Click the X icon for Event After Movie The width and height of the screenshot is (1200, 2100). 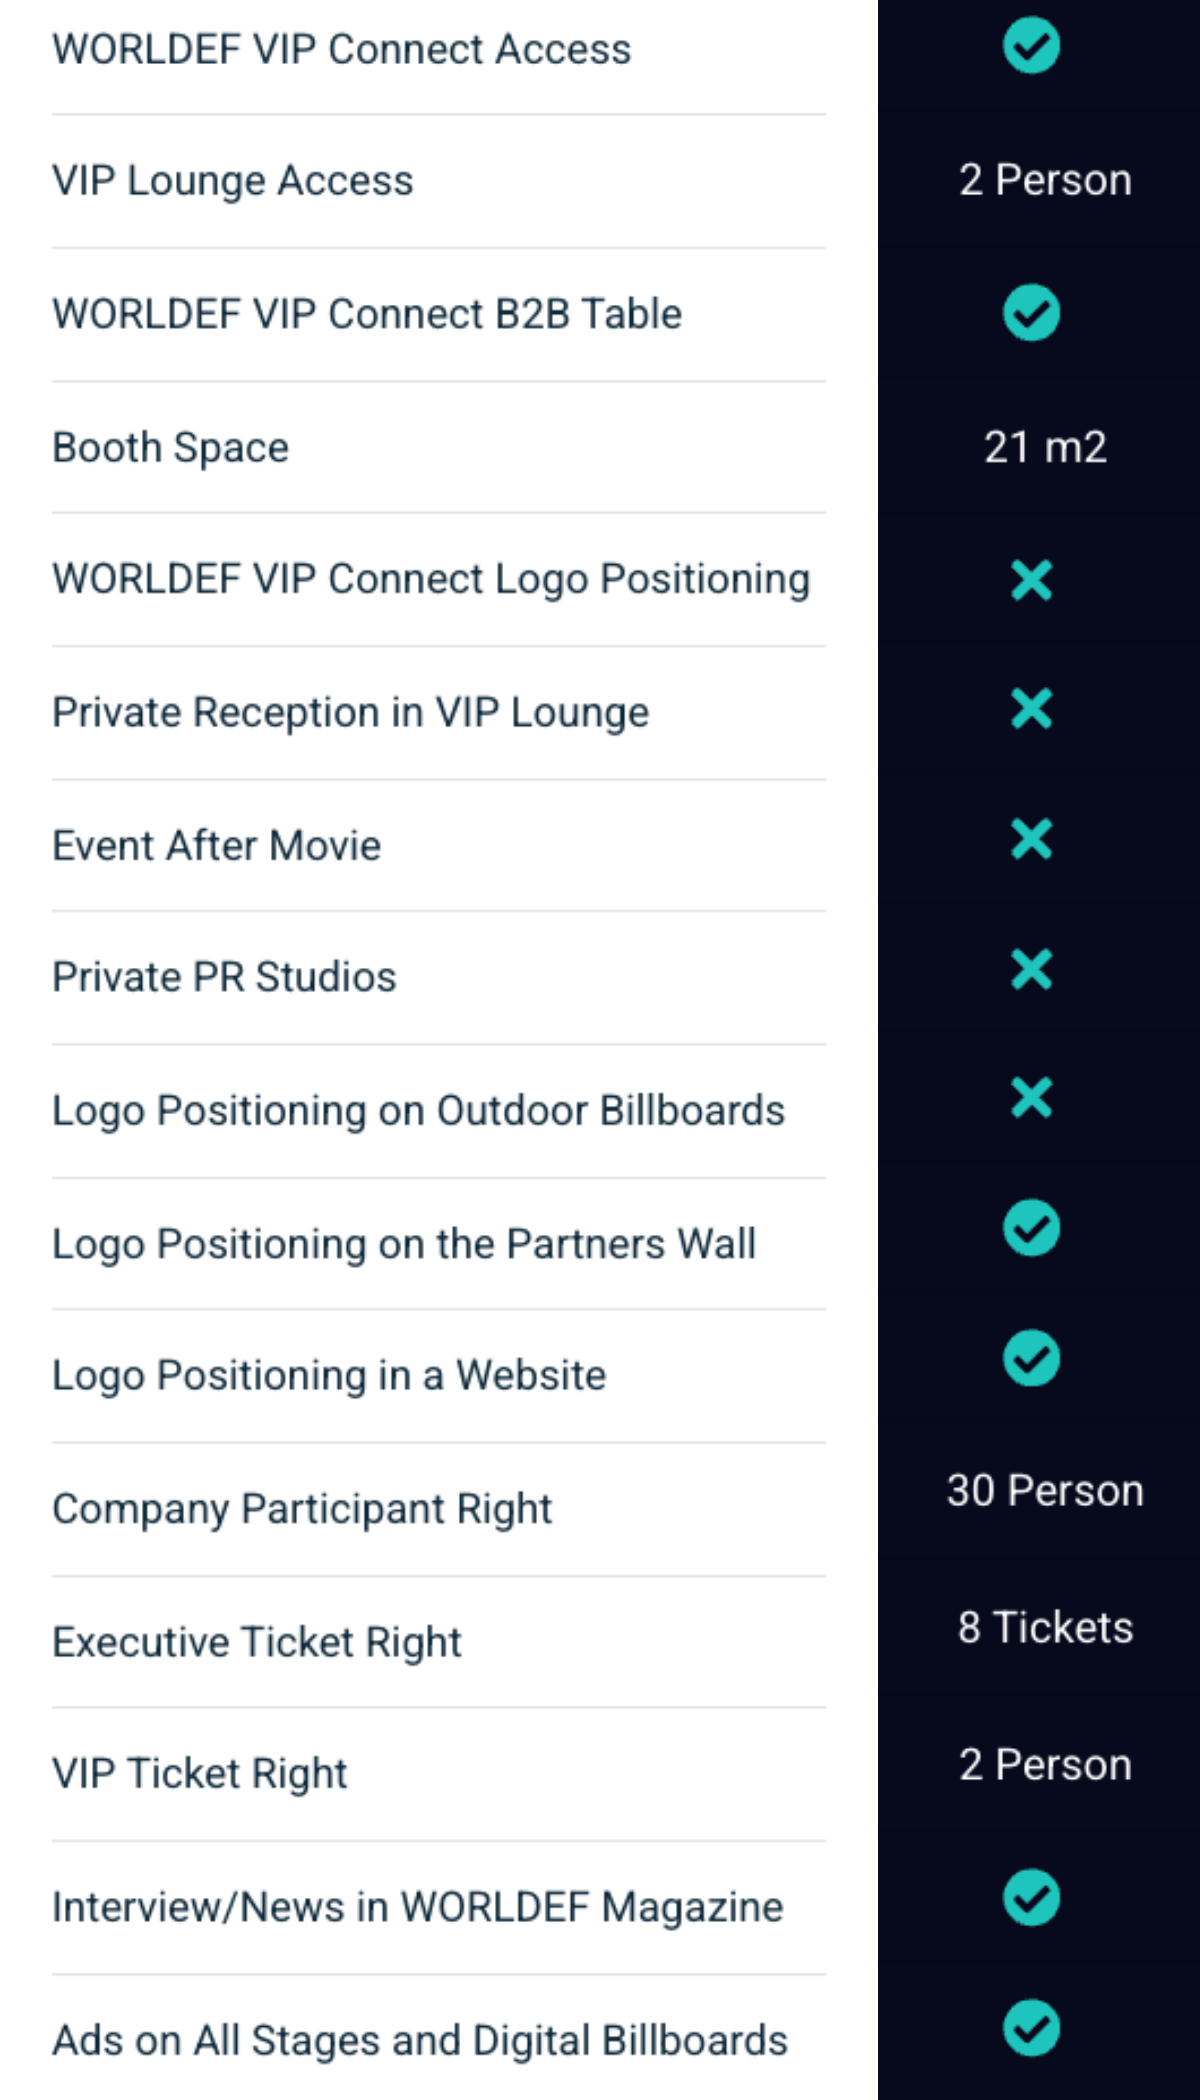[x=1031, y=840]
